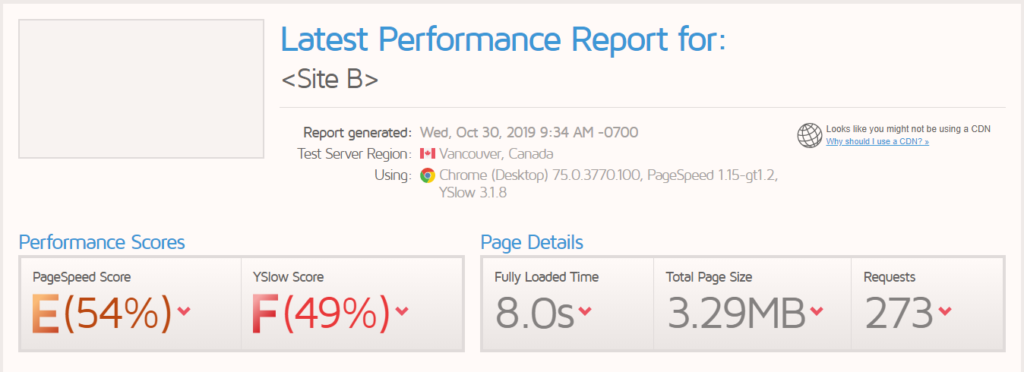Select the Performance Scores heading
This screenshot has width=1024, height=372.
[102, 243]
